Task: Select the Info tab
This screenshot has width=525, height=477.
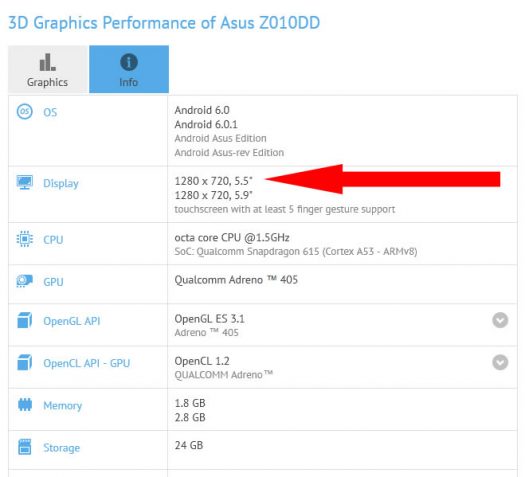Action: 129,69
